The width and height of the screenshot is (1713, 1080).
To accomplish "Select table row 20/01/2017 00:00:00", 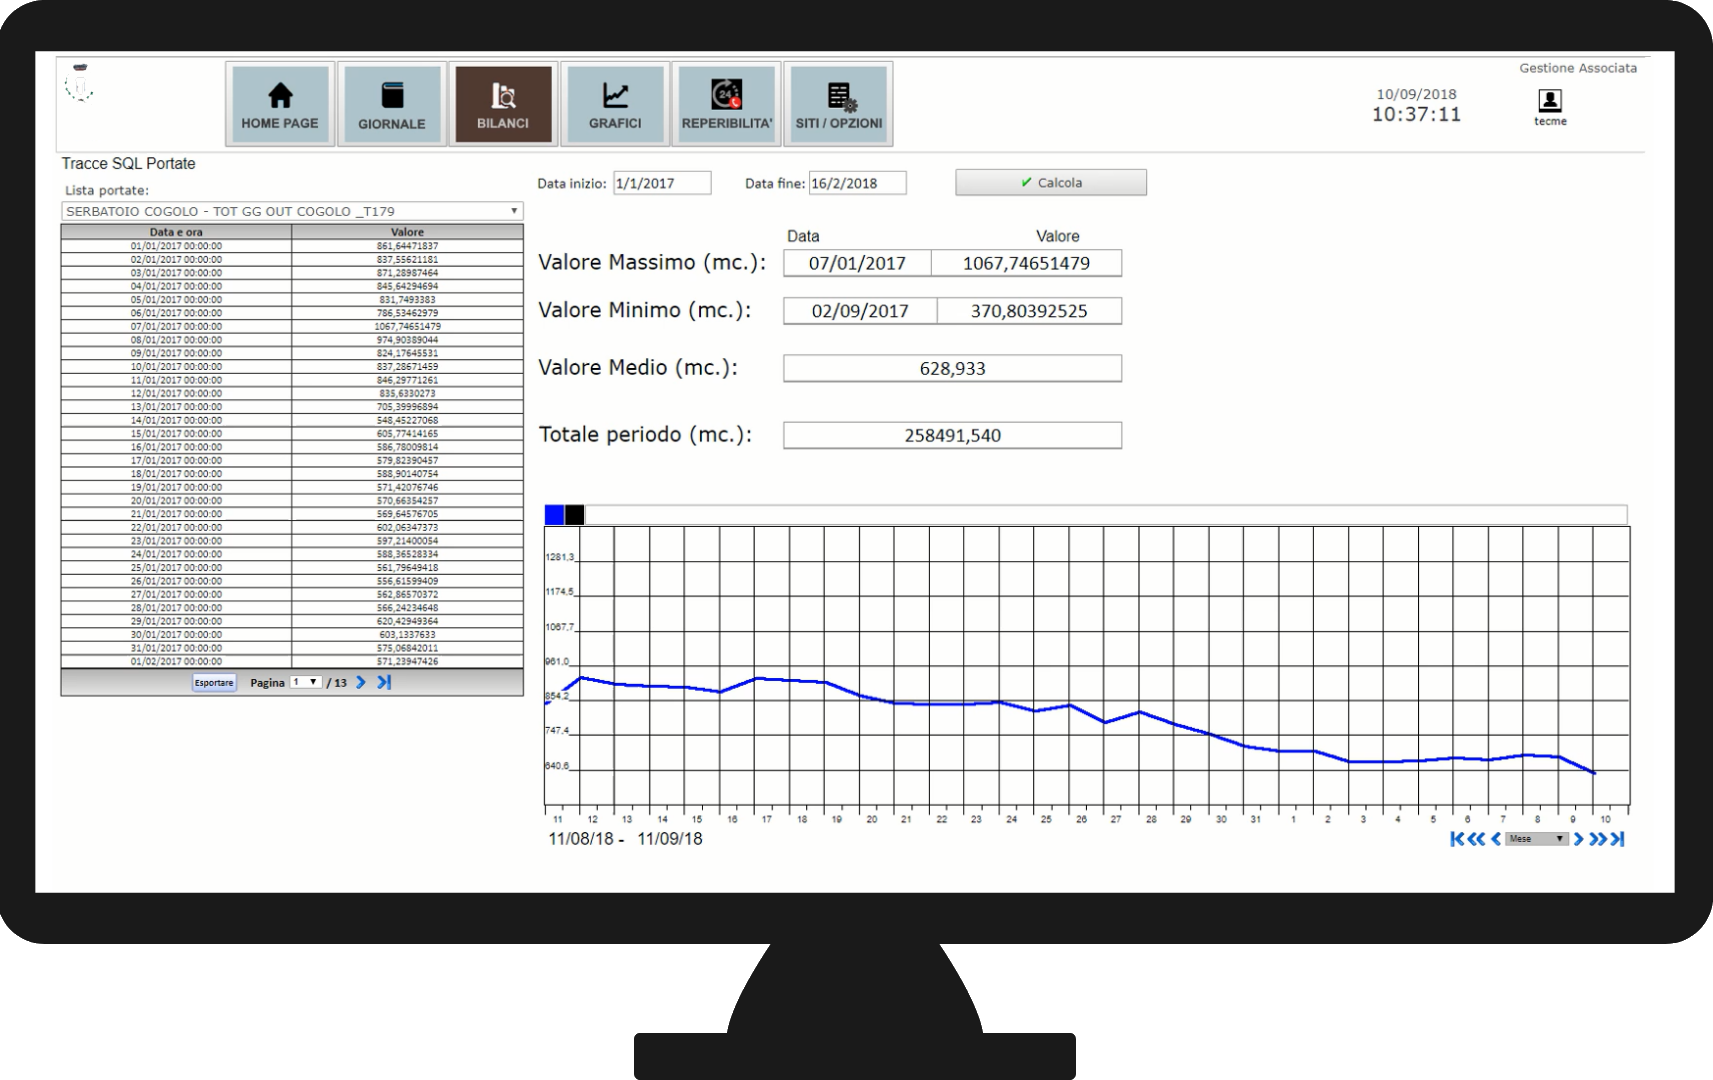I will coord(292,500).
